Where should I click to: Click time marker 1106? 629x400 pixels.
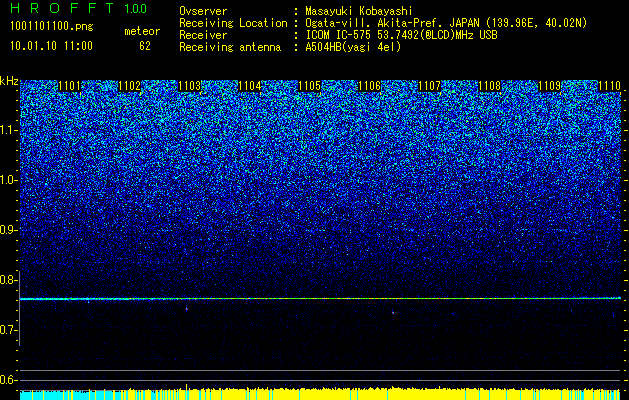(369, 86)
